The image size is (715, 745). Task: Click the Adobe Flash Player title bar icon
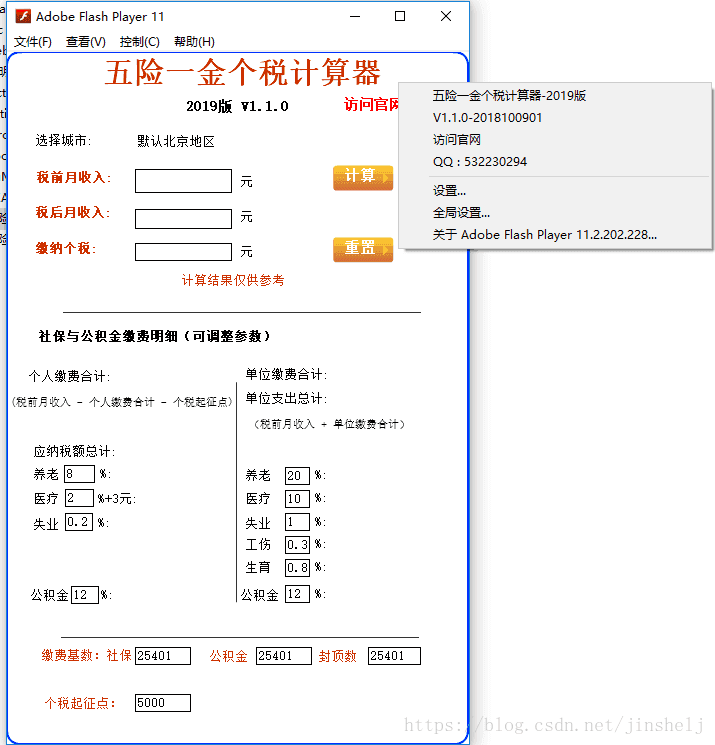pos(23,16)
